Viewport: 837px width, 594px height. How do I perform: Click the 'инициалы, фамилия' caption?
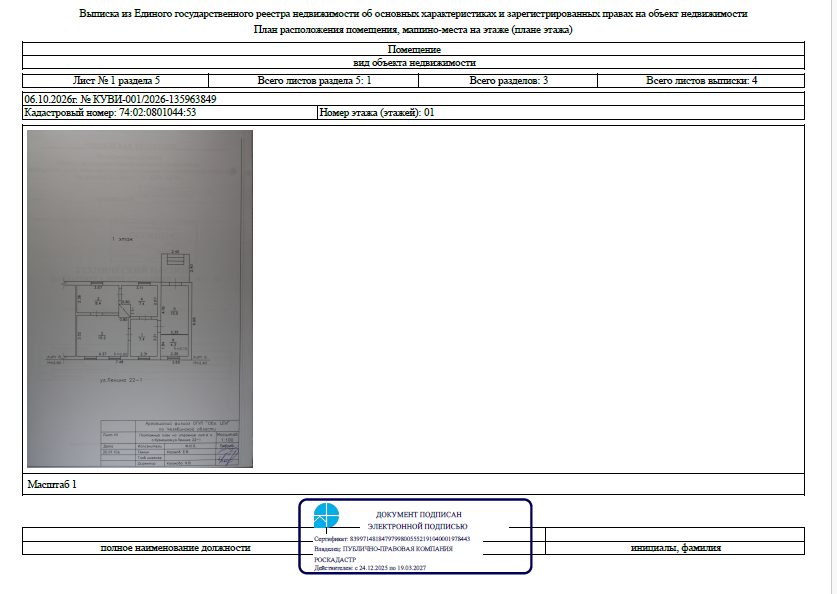coord(675,548)
